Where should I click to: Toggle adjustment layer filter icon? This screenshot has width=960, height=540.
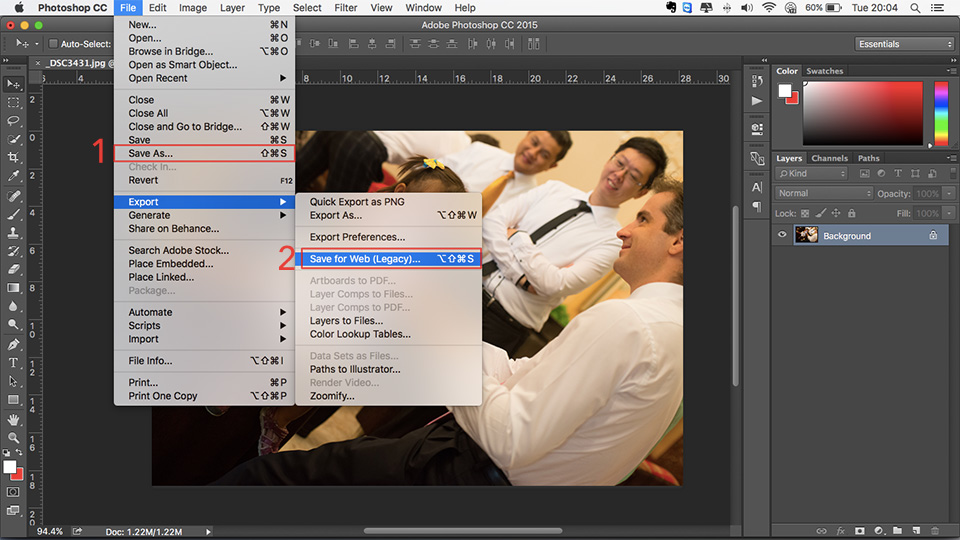[881, 174]
